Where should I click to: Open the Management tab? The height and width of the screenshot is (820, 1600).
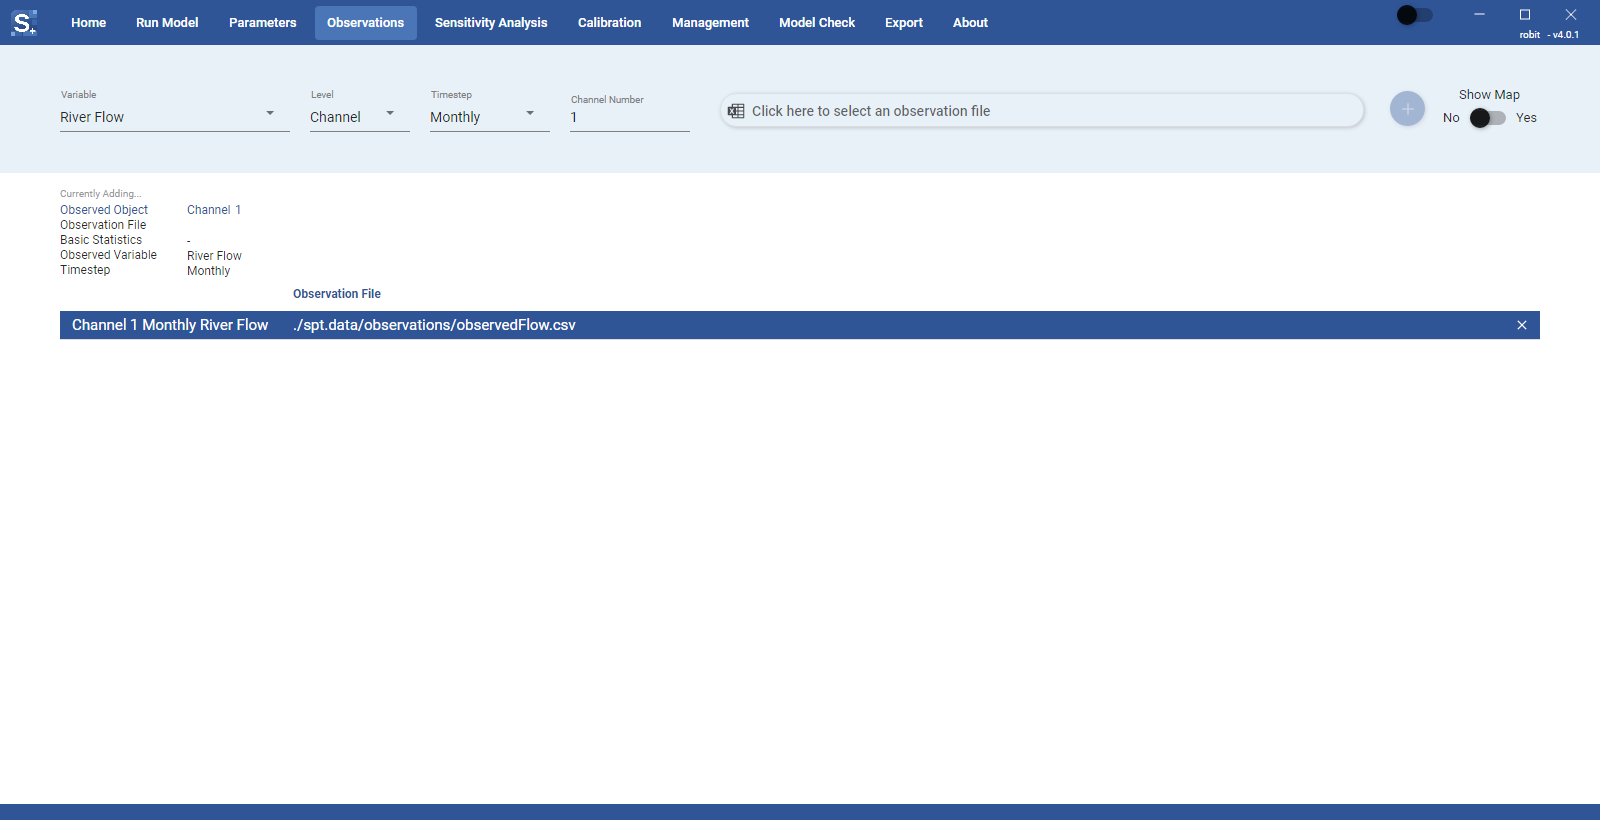[x=710, y=23]
